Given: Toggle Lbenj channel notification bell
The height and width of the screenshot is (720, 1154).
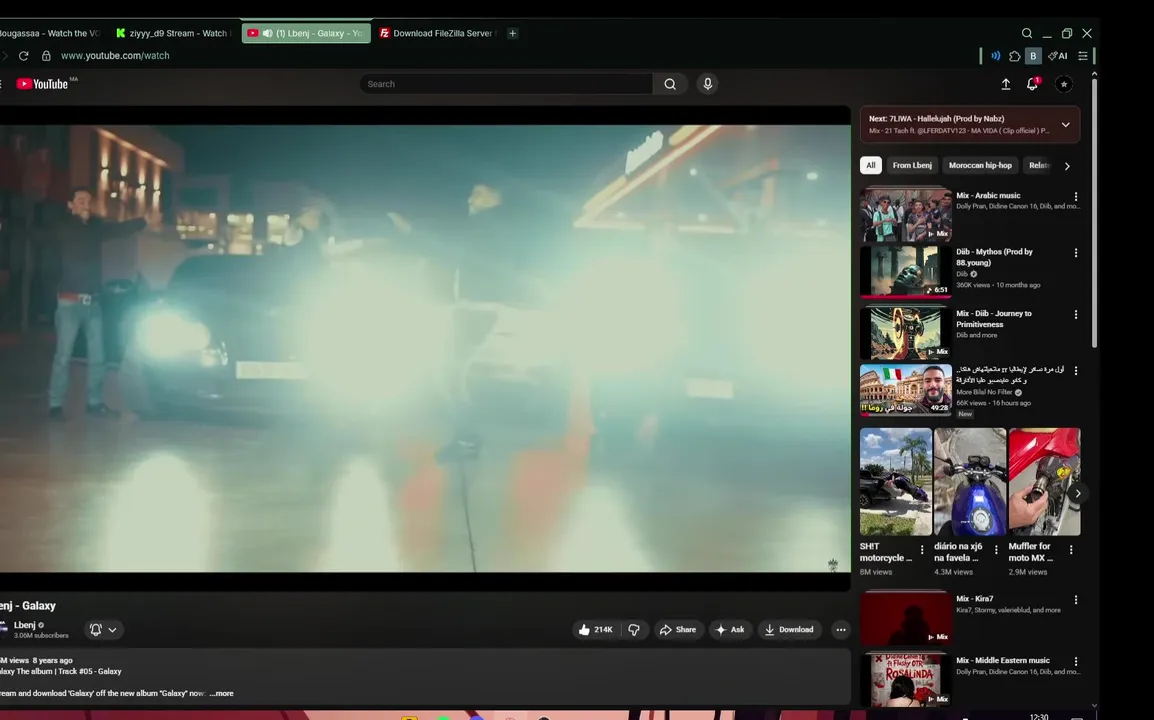Looking at the screenshot, I should point(96,629).
